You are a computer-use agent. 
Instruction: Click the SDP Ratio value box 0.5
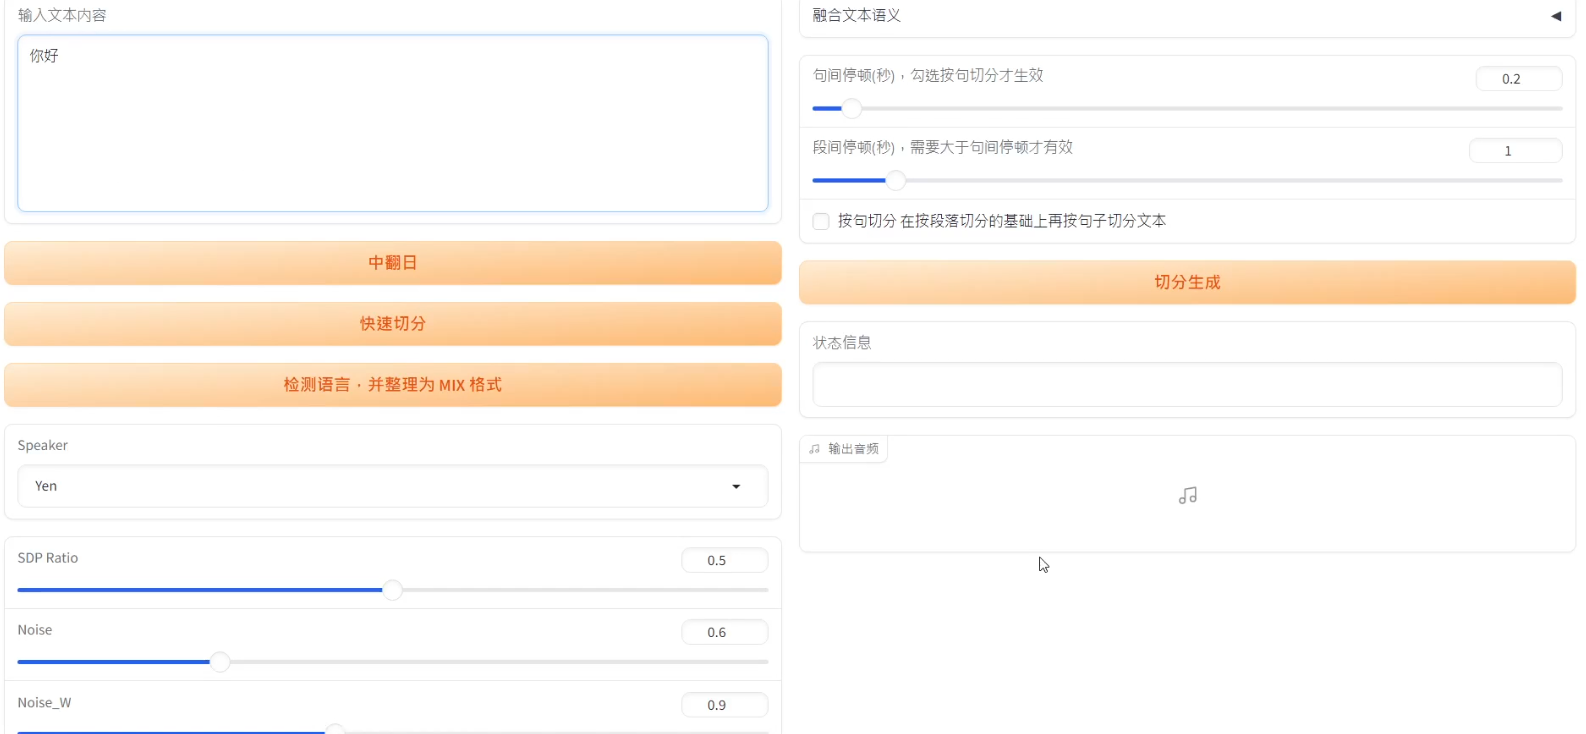click(x=725, y=560)
